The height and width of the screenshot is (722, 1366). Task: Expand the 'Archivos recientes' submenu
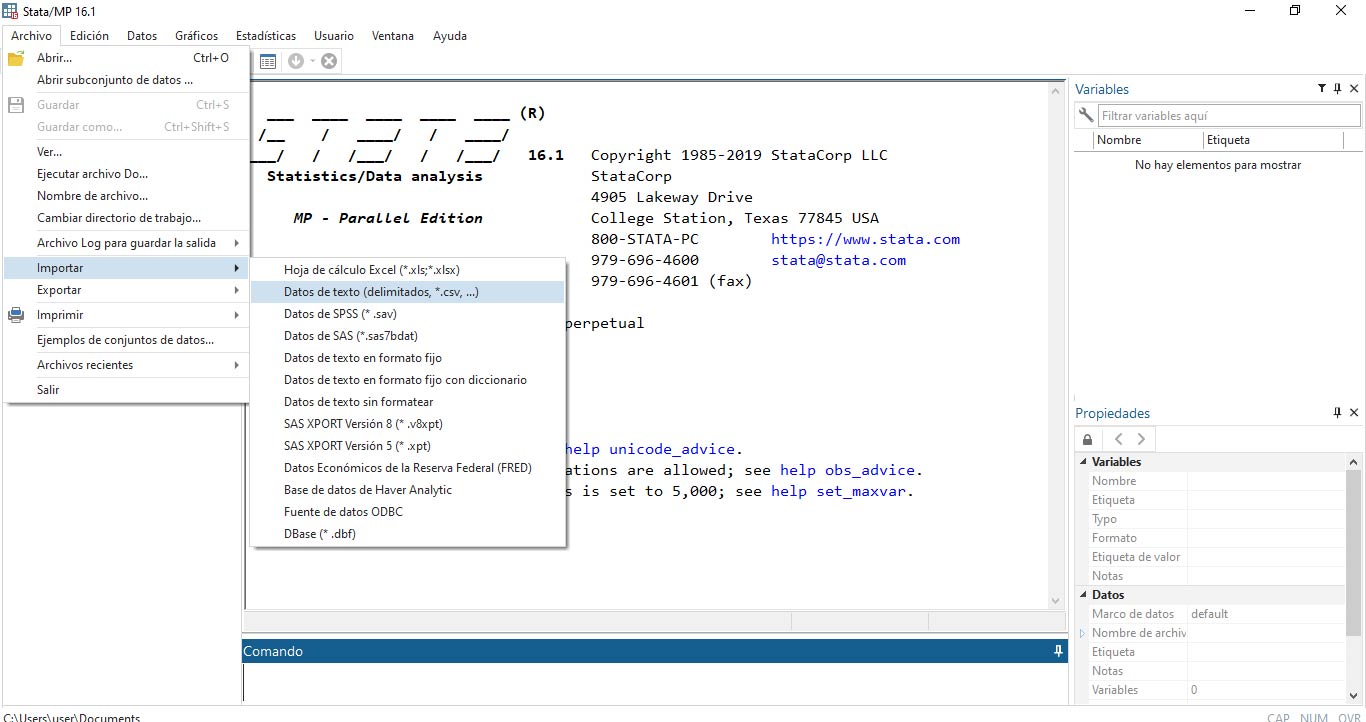[126, 365]
